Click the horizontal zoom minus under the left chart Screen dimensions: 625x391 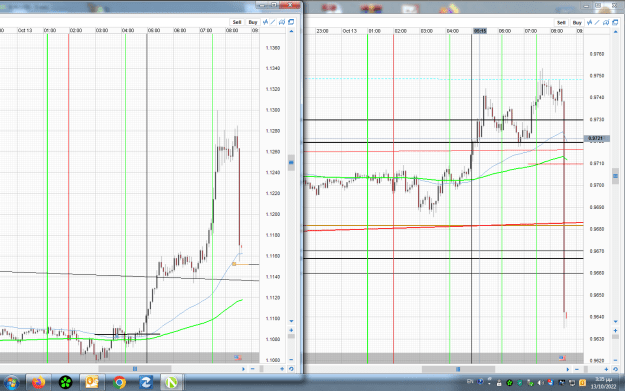click(253, 369)
